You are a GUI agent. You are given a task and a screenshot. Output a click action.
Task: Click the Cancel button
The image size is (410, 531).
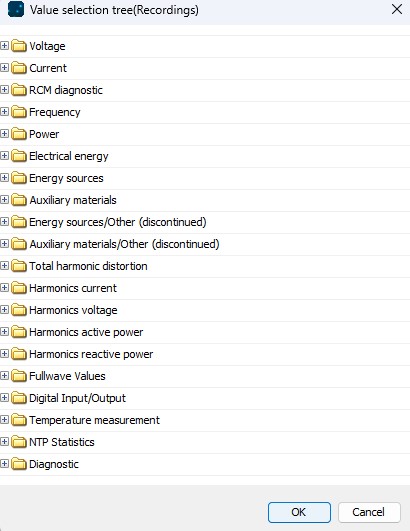tap(369, 512)
